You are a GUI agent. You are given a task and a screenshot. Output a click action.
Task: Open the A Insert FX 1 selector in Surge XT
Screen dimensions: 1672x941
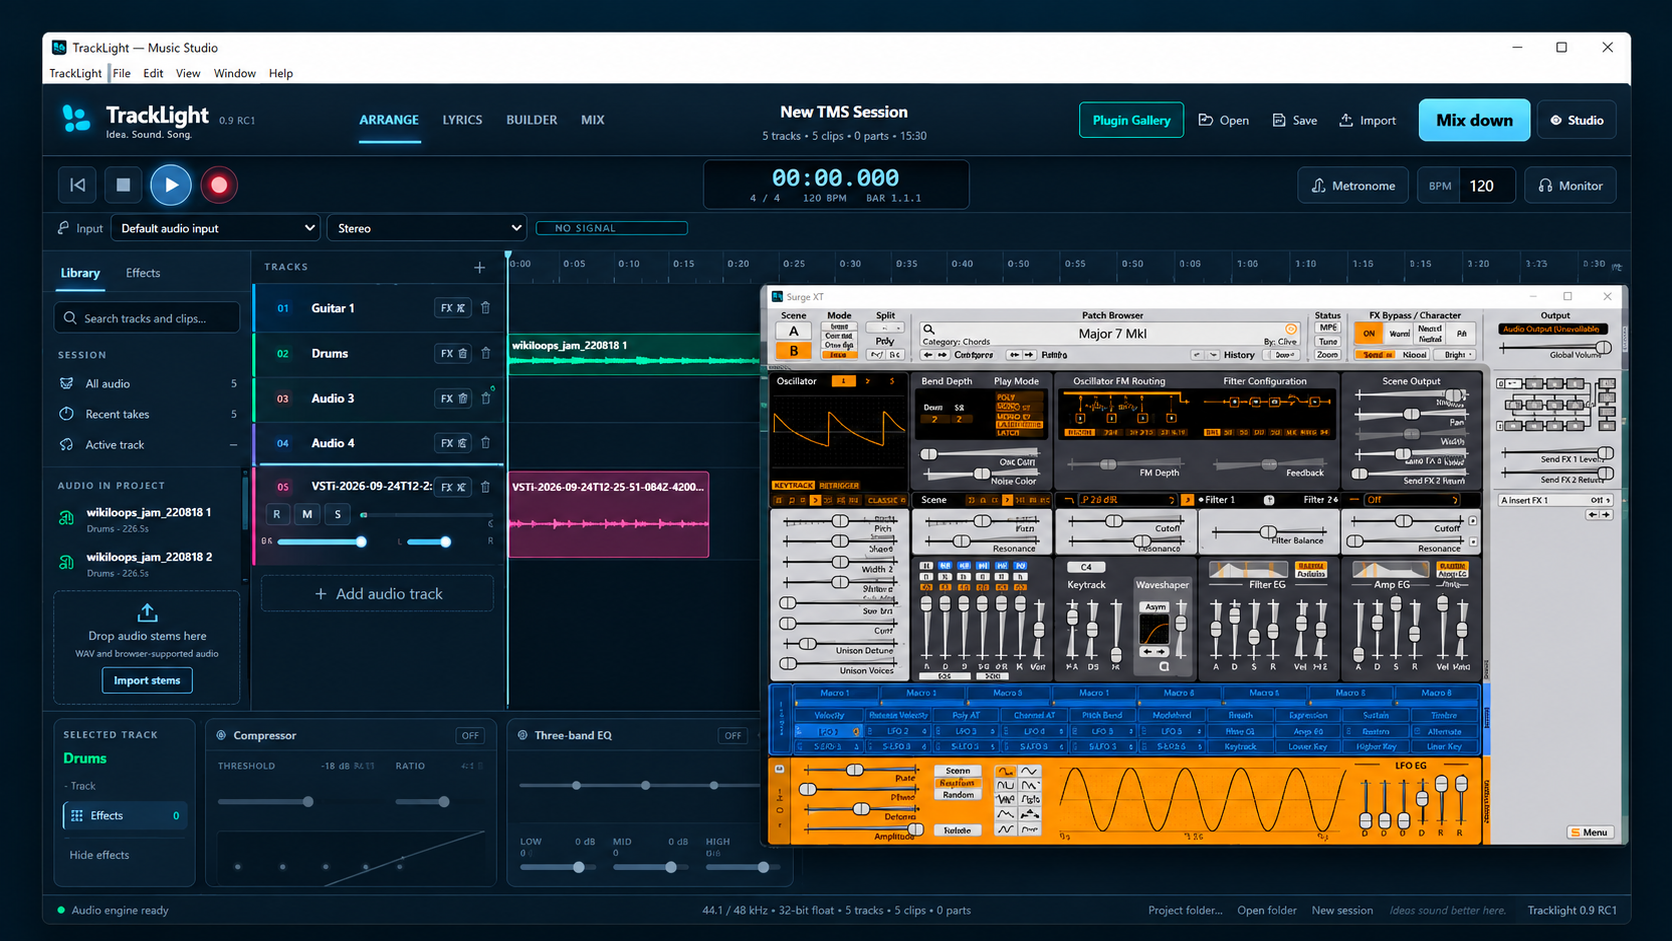[x=1555, y=500]
